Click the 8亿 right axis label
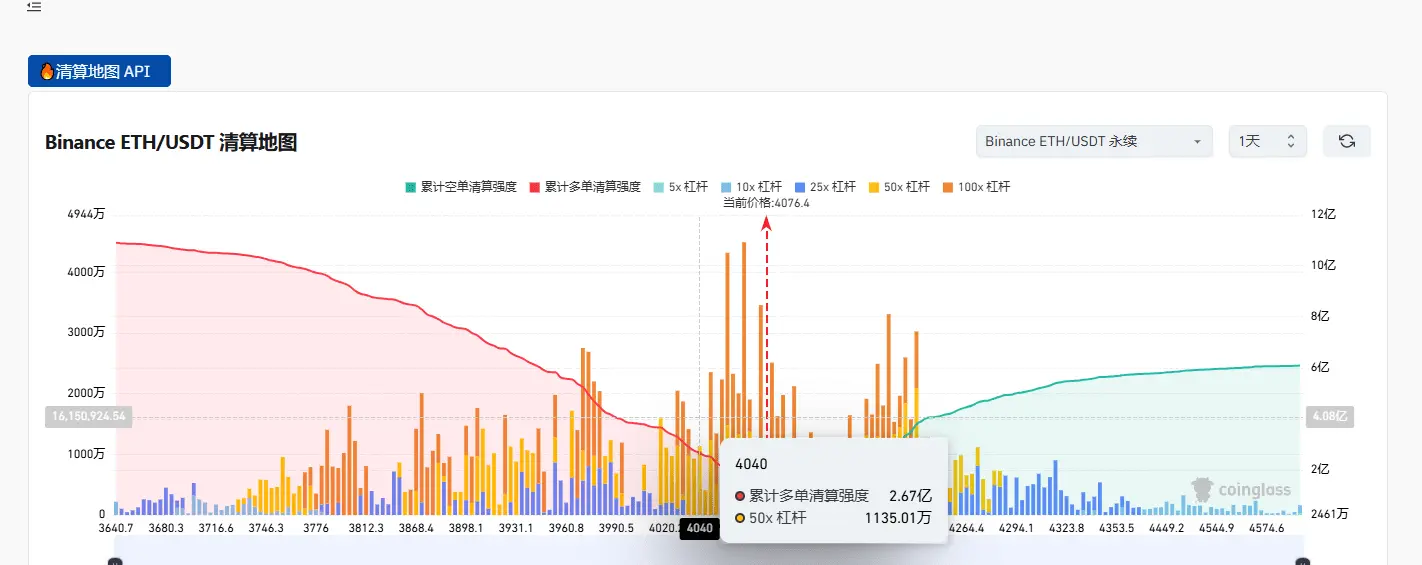 [1321, 315]
